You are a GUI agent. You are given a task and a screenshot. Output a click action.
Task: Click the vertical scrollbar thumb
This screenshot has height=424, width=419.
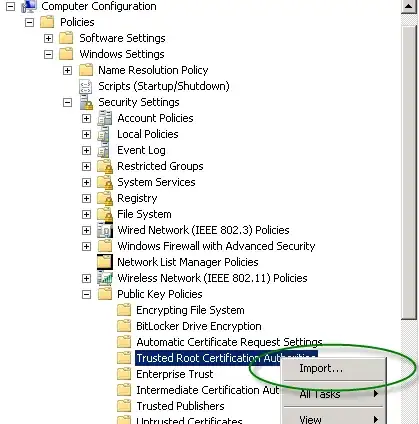tap(409, 172)
